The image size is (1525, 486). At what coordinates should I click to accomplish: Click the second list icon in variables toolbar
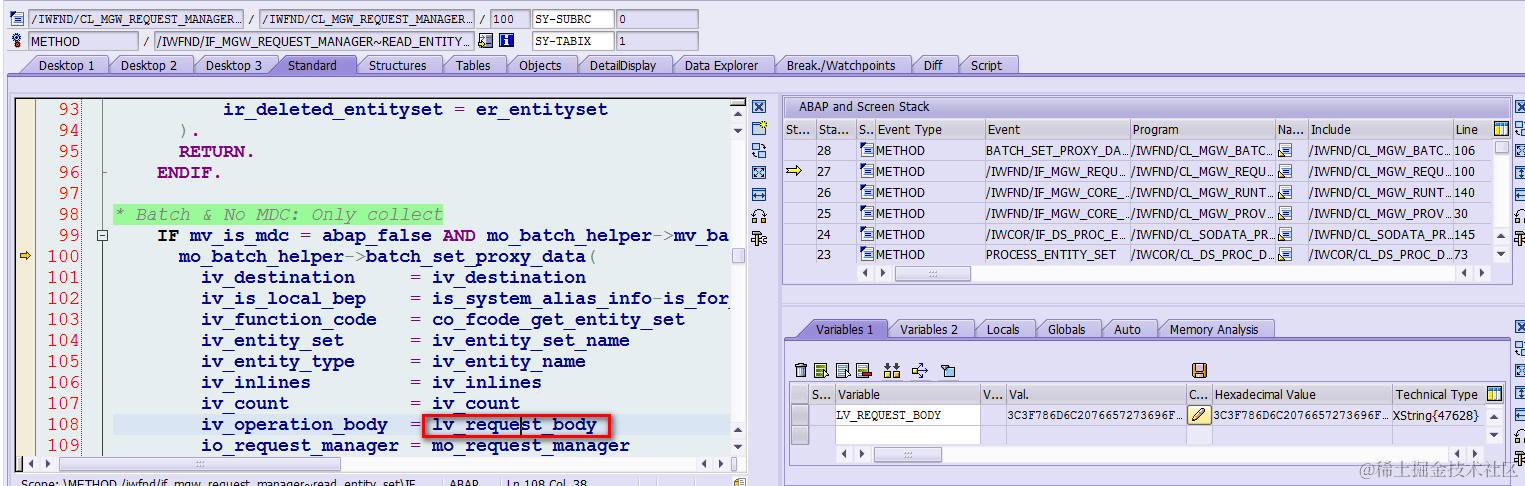pyautogui.click(x=841, y=371)
